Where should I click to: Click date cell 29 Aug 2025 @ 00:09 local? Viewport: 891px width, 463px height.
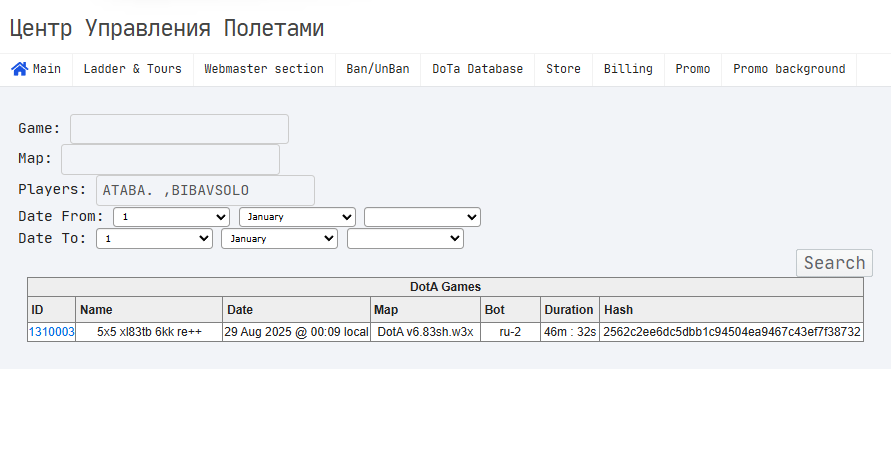(x=297, y=332)
